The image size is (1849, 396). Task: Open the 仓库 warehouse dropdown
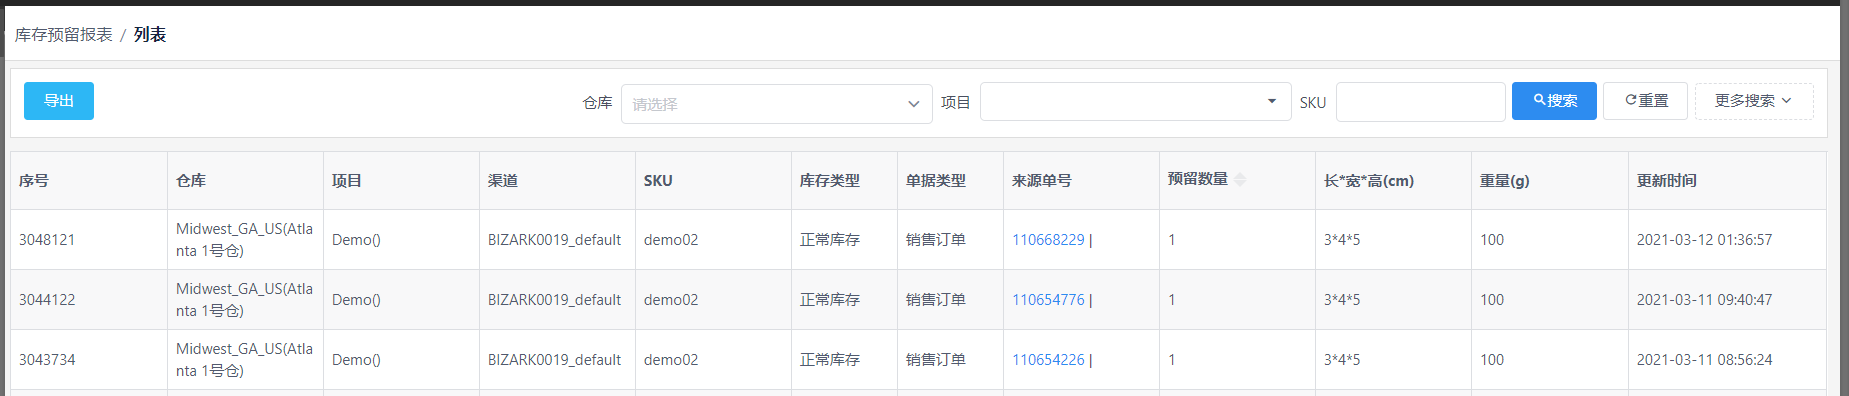coord(776,104)
